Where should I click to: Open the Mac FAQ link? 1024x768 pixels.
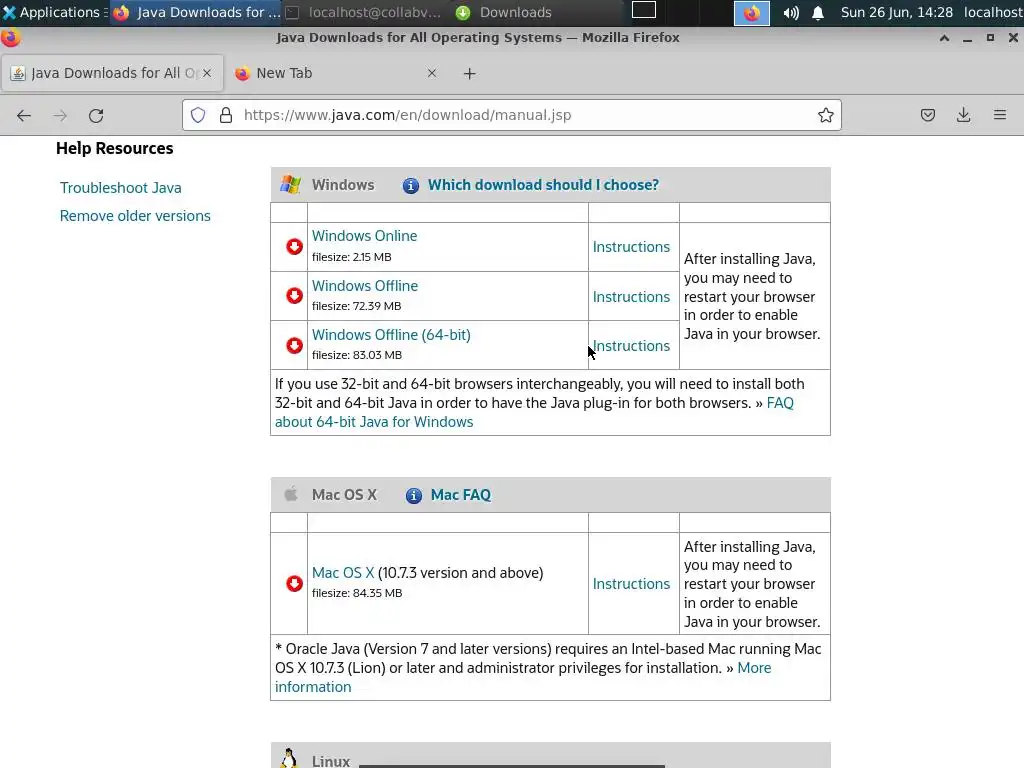(x=461, y=496)
